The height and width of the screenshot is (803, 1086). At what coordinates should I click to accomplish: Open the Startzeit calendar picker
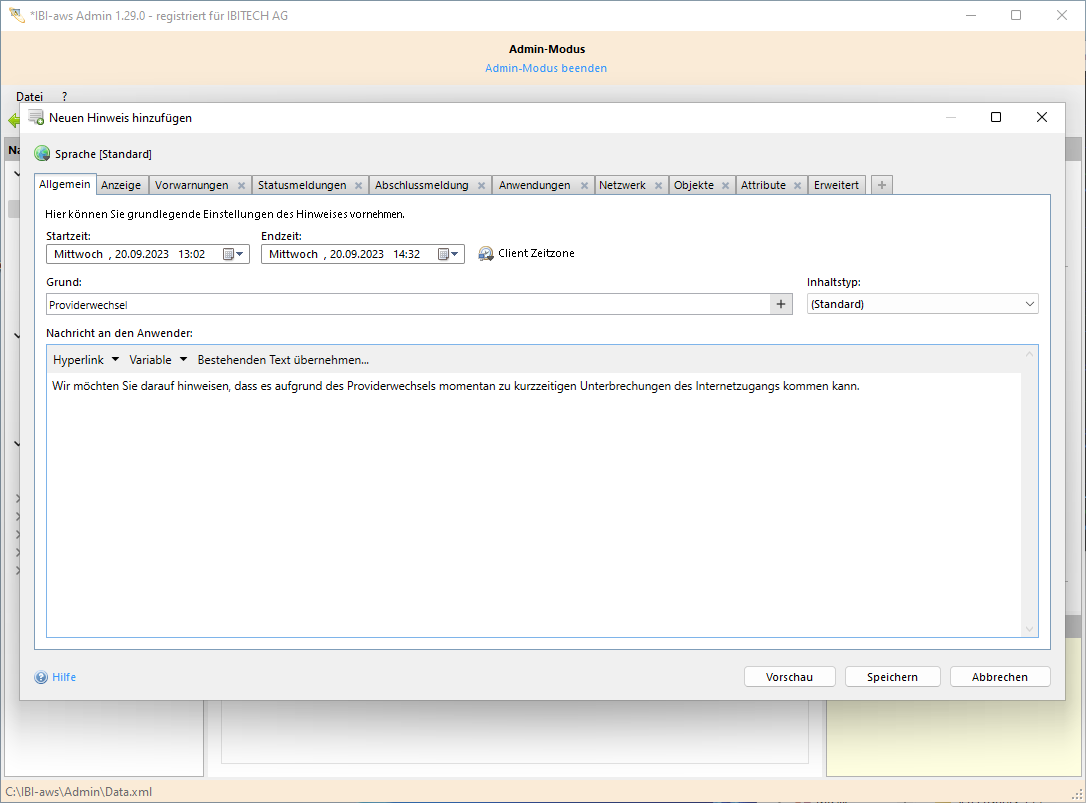tap(232, 254)
